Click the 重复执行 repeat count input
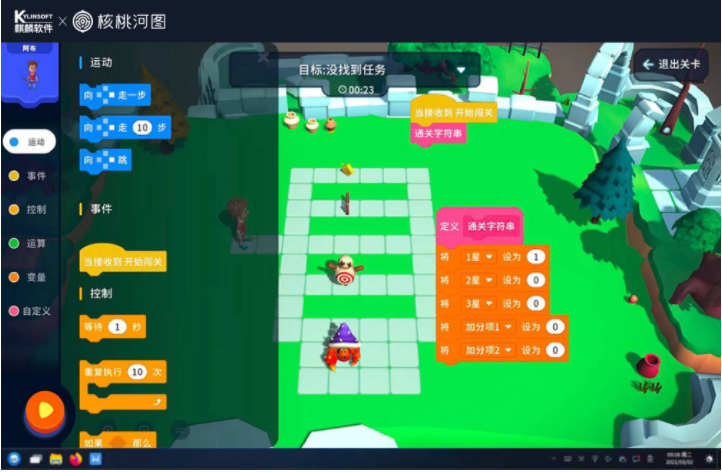This screenshot has width=722, height=472. pyautogui.click(x=137, y=371)
